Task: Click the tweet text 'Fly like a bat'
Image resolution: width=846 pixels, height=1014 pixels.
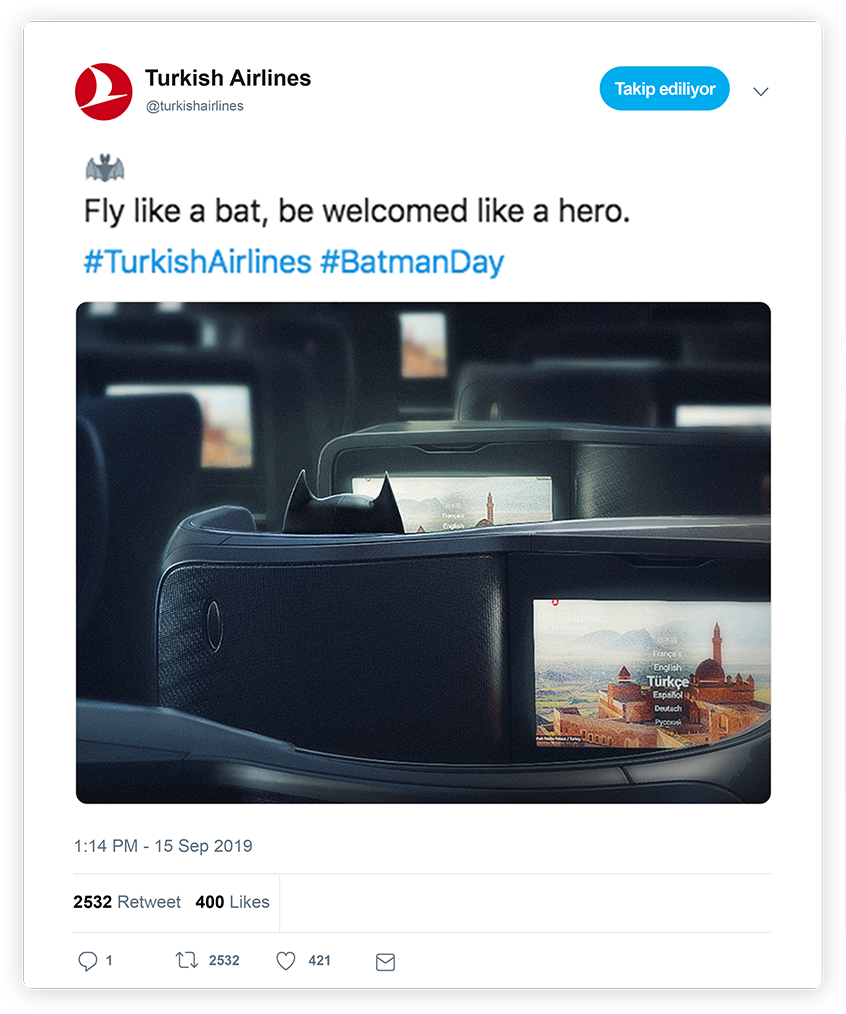Action: [176, 211]
